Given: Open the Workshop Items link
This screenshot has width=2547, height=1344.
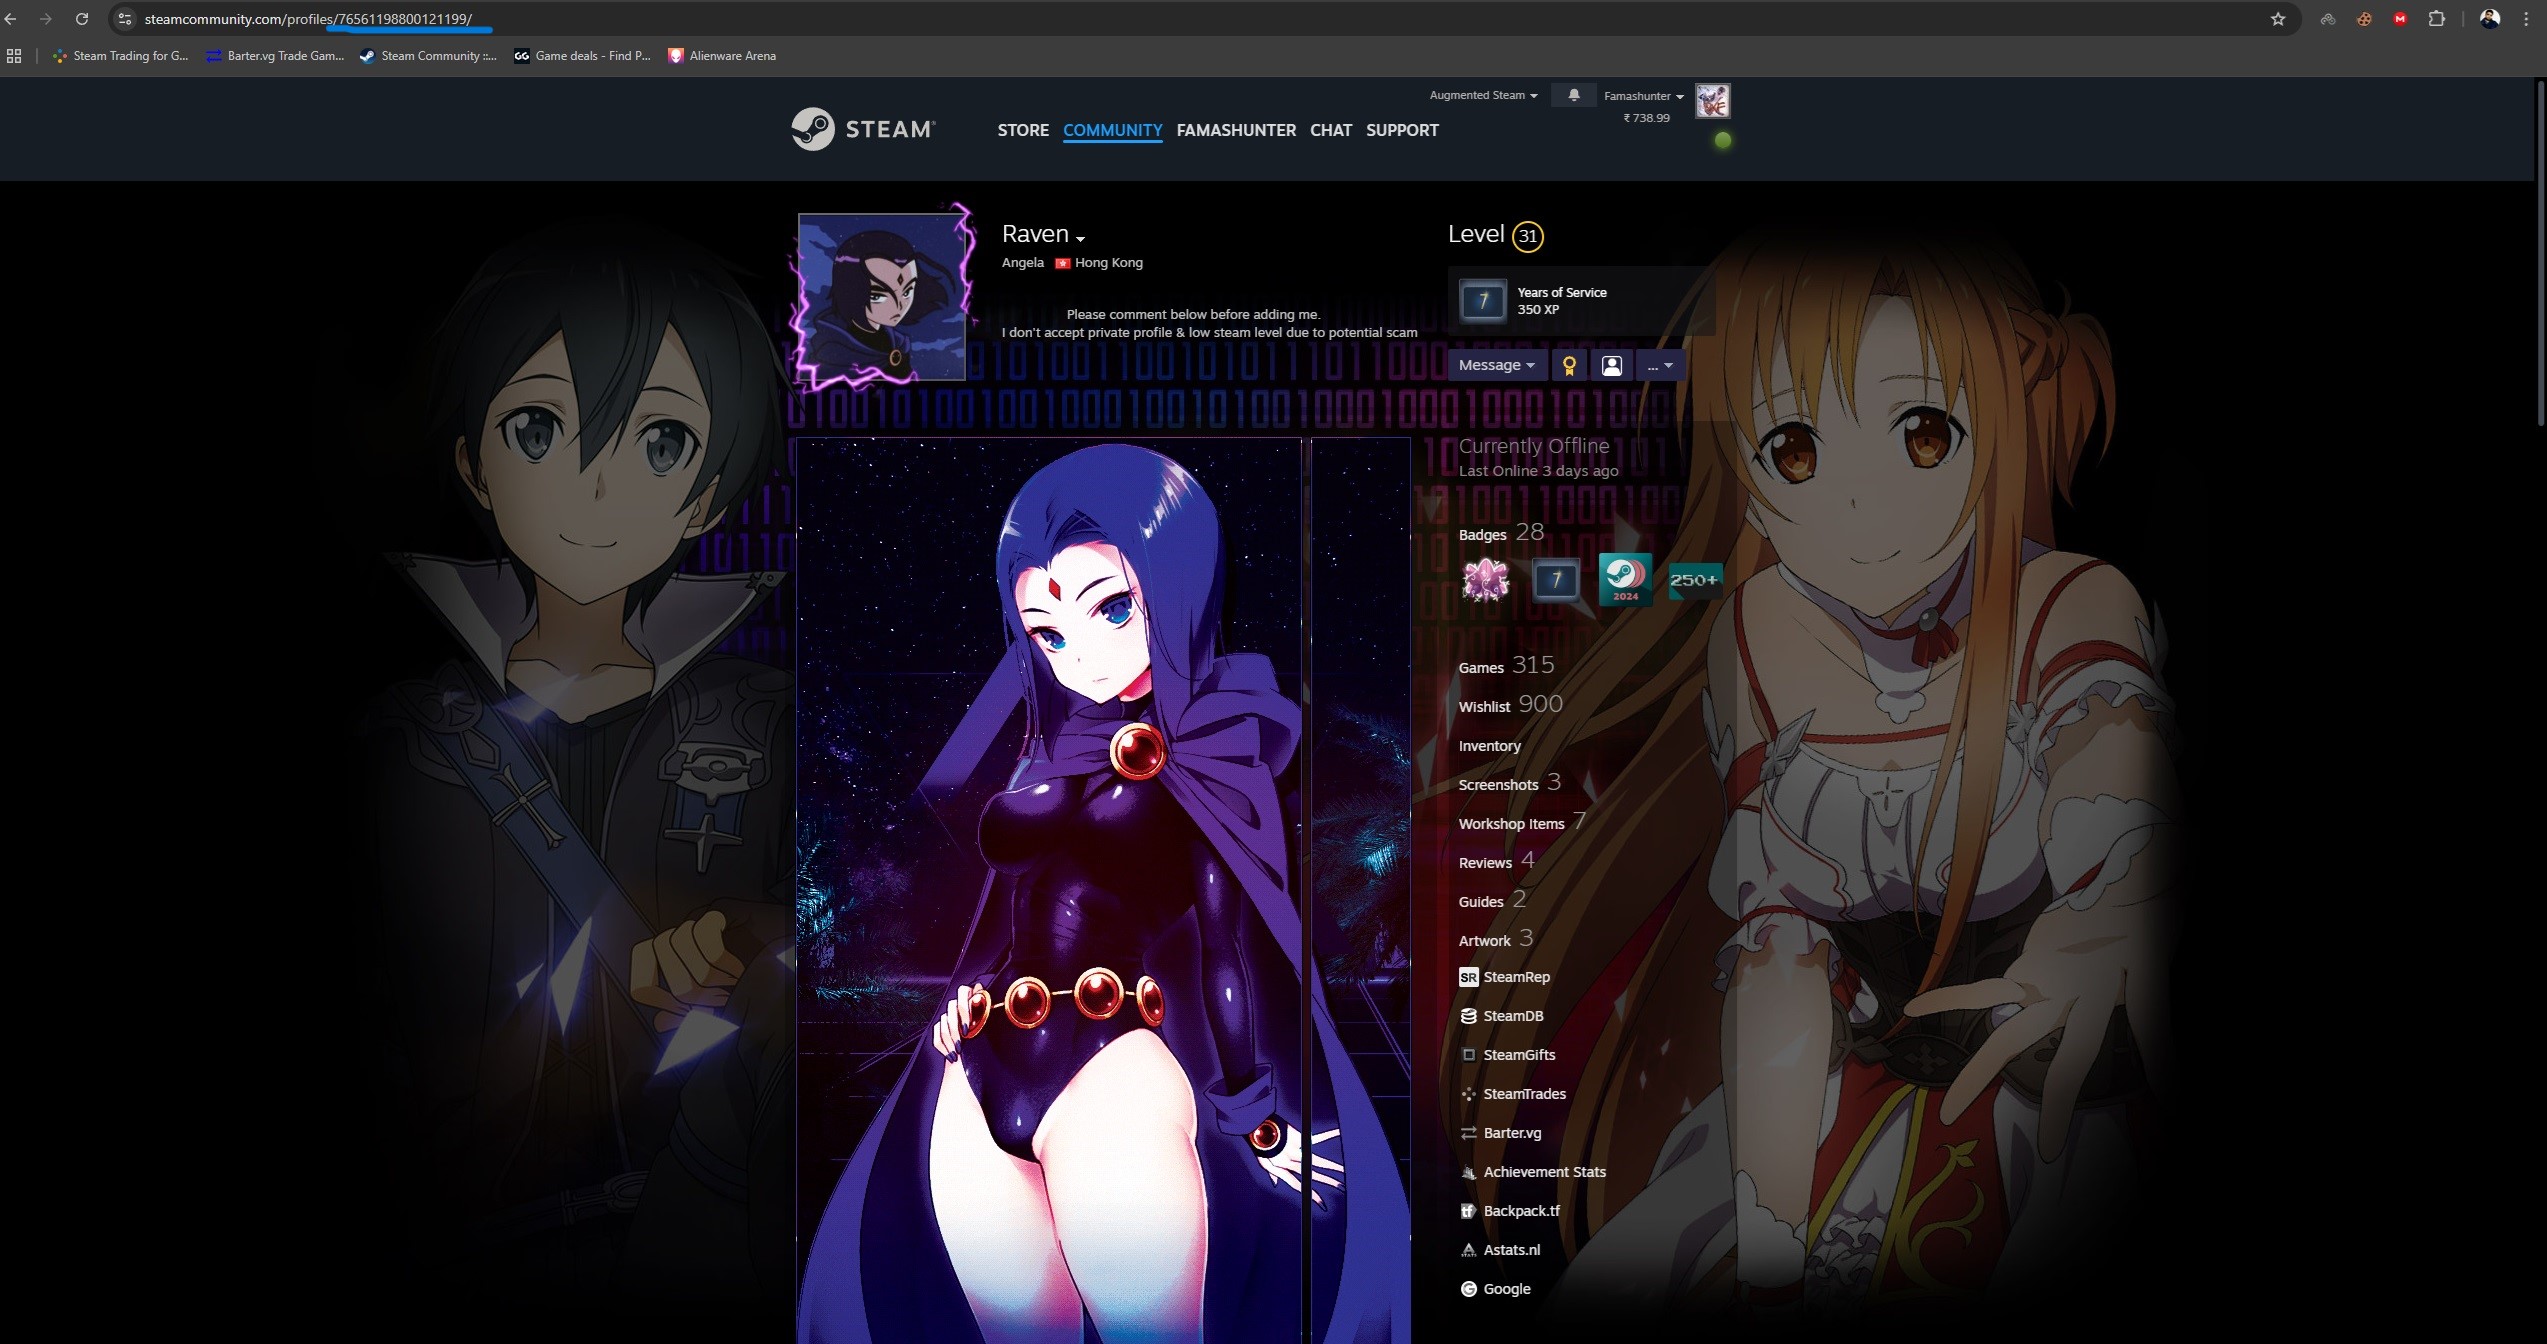Looking at the screenshot, I should tap(1521, 822).
